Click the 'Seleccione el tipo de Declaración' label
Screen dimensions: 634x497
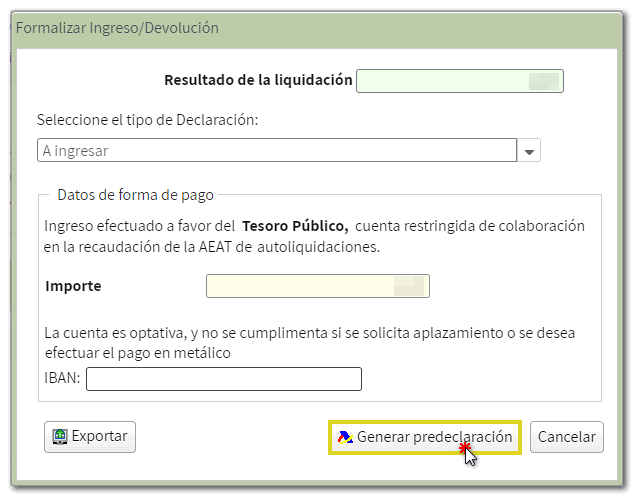click(x=148, y=120)
